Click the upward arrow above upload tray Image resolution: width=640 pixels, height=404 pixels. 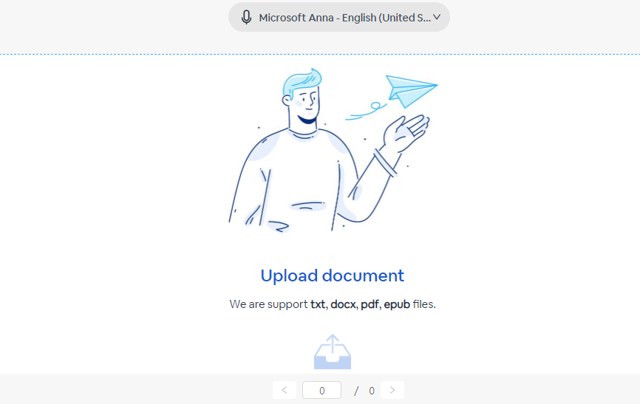tap(333, 344)
